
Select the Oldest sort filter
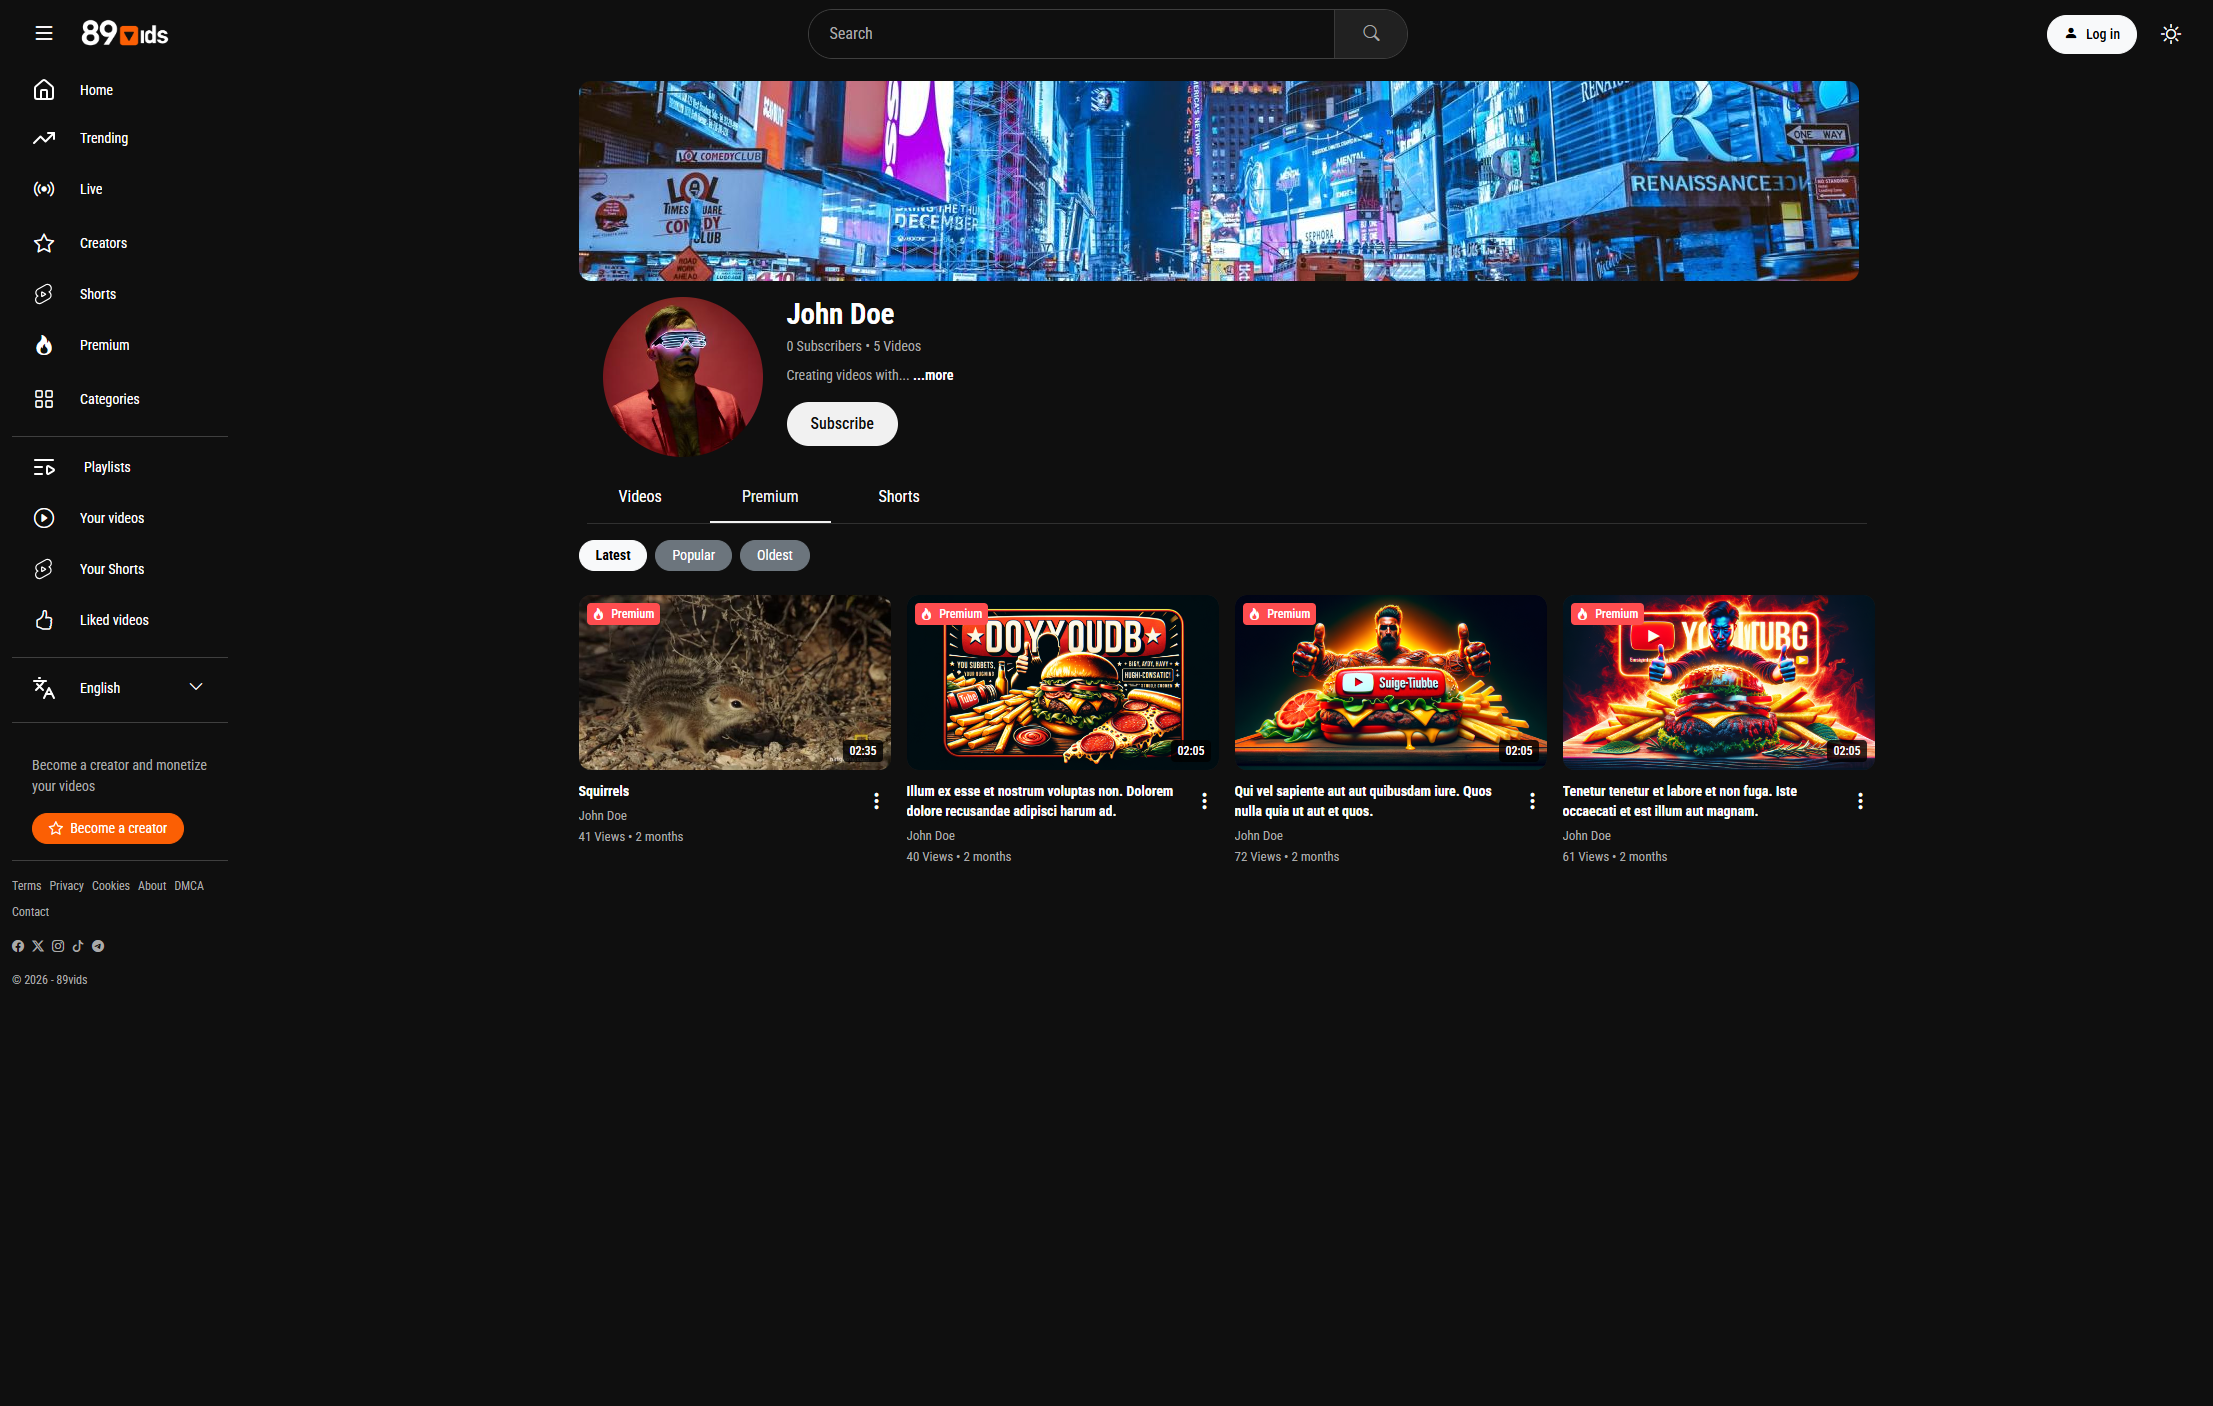(x=774, y=556)
